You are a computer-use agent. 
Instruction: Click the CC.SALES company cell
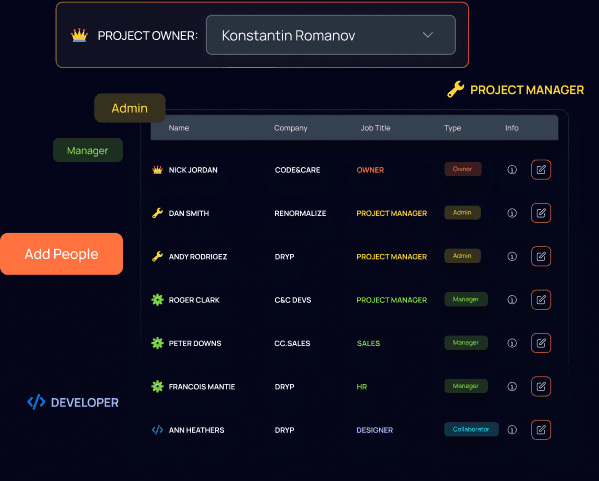pyautogui.click(x=292, y=343)
